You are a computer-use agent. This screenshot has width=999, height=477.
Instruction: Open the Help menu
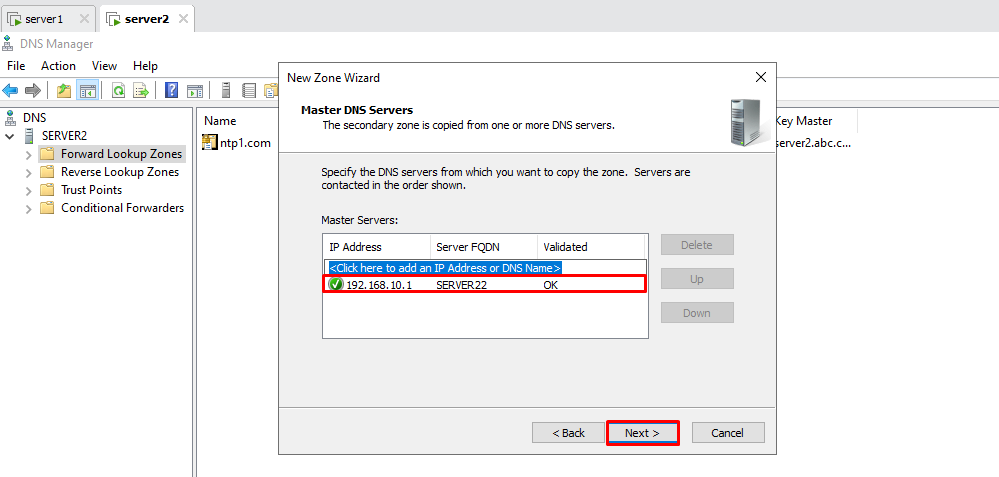click(x=145, y=66)
